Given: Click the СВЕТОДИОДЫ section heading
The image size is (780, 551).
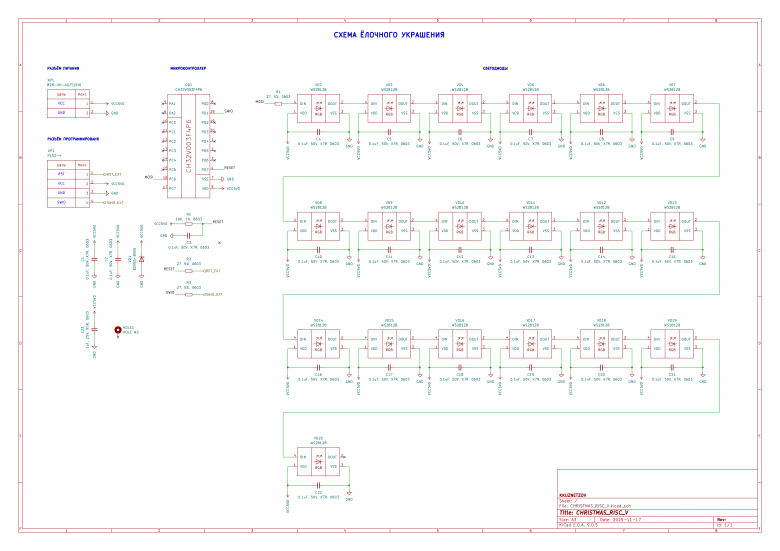Looking at the screenshot, I should pos(494,69).
